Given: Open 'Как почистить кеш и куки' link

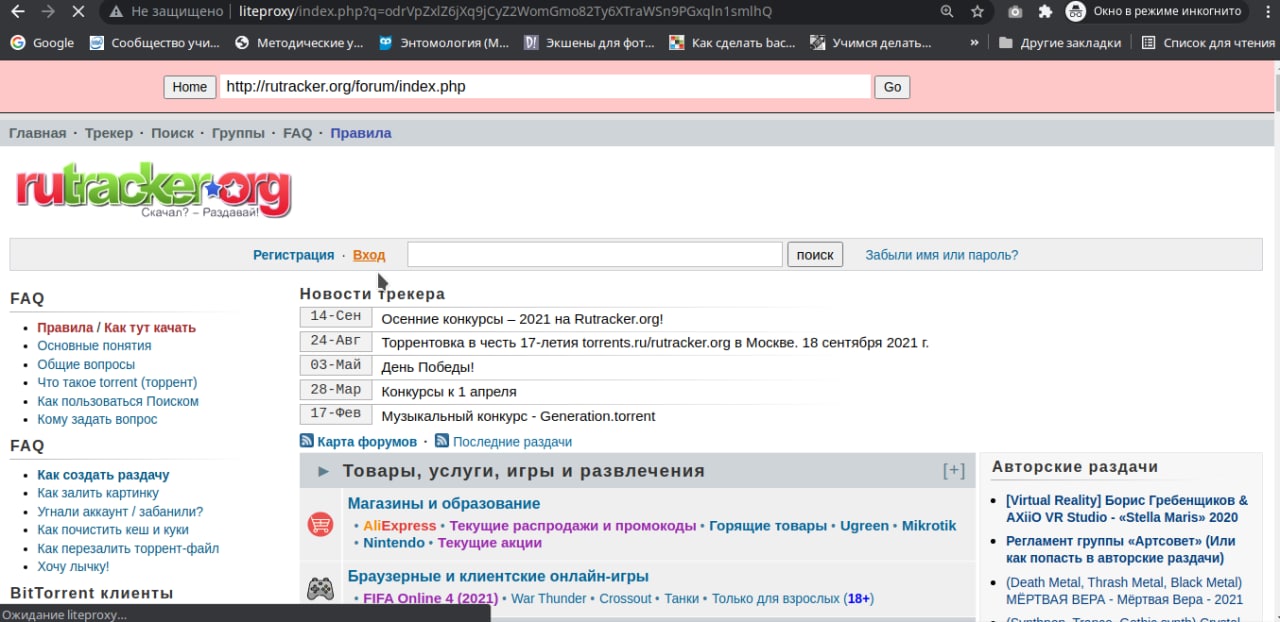Looking at the screenshot, I should 113,530.
